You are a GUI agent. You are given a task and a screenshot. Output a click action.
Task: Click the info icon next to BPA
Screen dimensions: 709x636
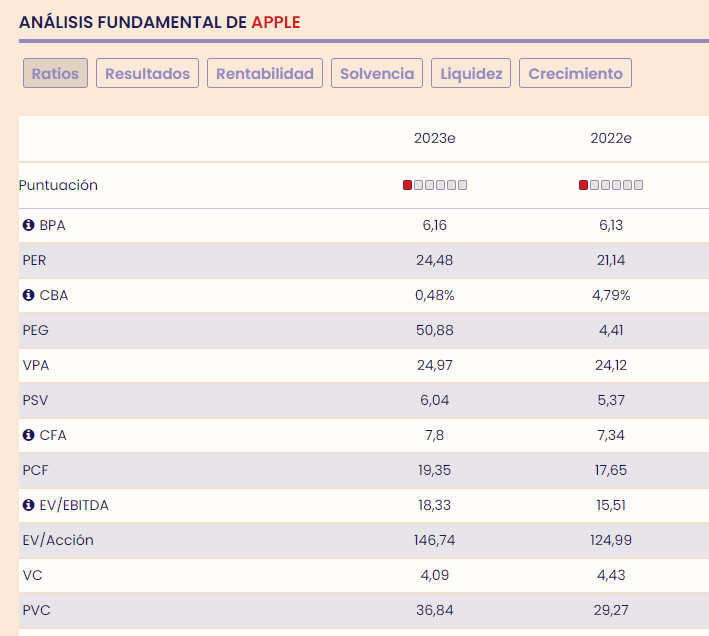coord(28,225)
